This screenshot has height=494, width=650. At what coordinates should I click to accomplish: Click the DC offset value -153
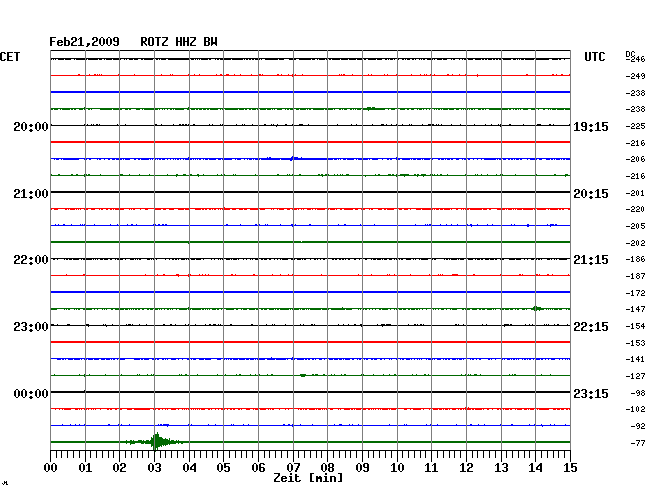[635, 343]
